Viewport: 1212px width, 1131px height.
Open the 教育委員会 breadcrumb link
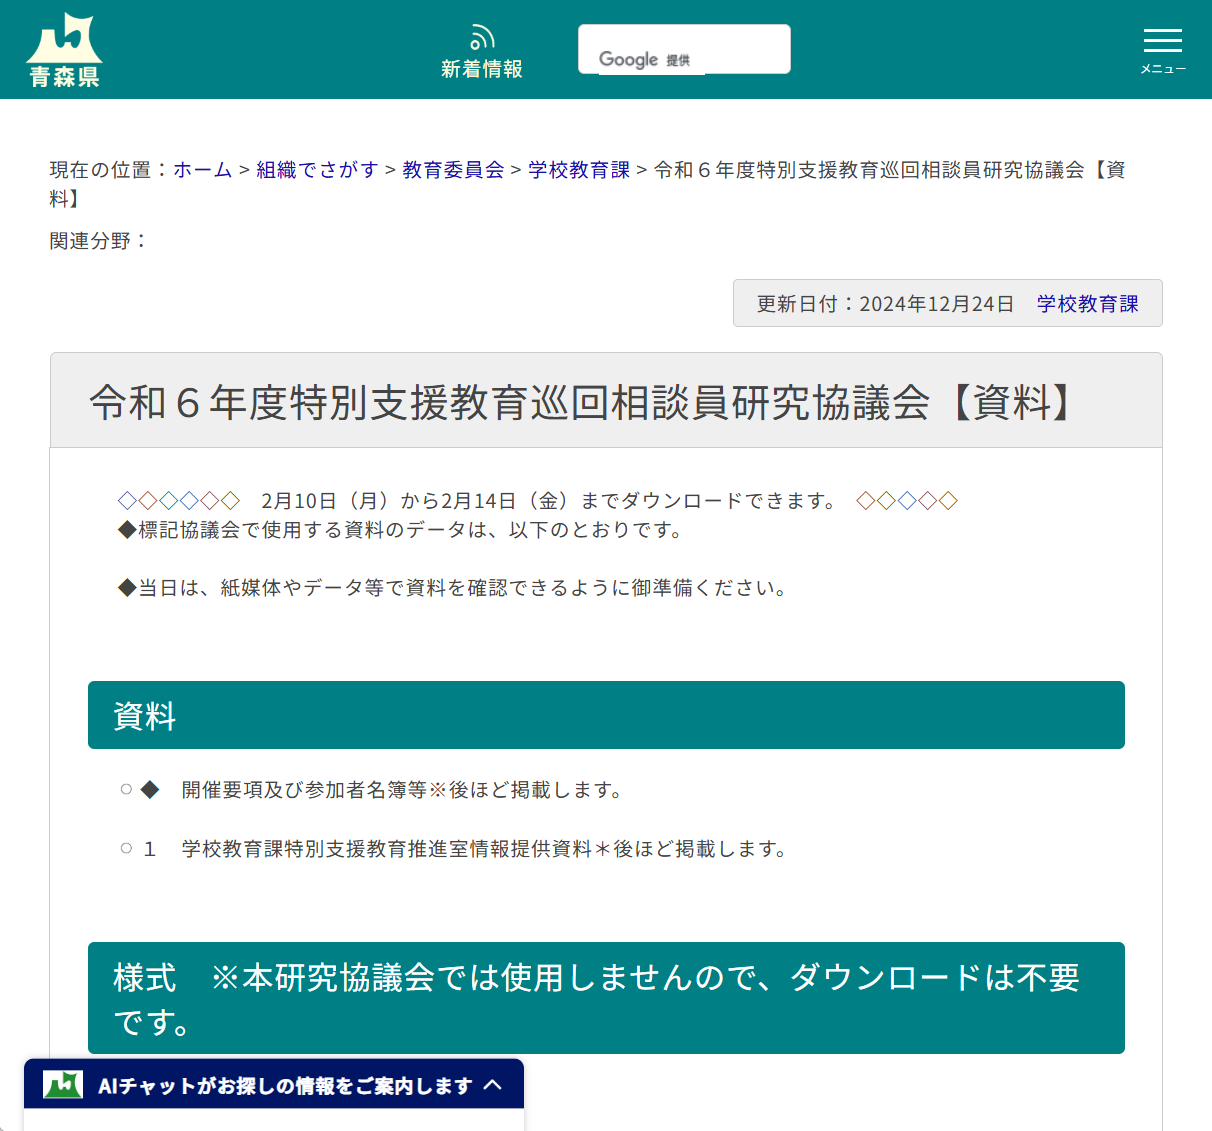pos(452,170)
